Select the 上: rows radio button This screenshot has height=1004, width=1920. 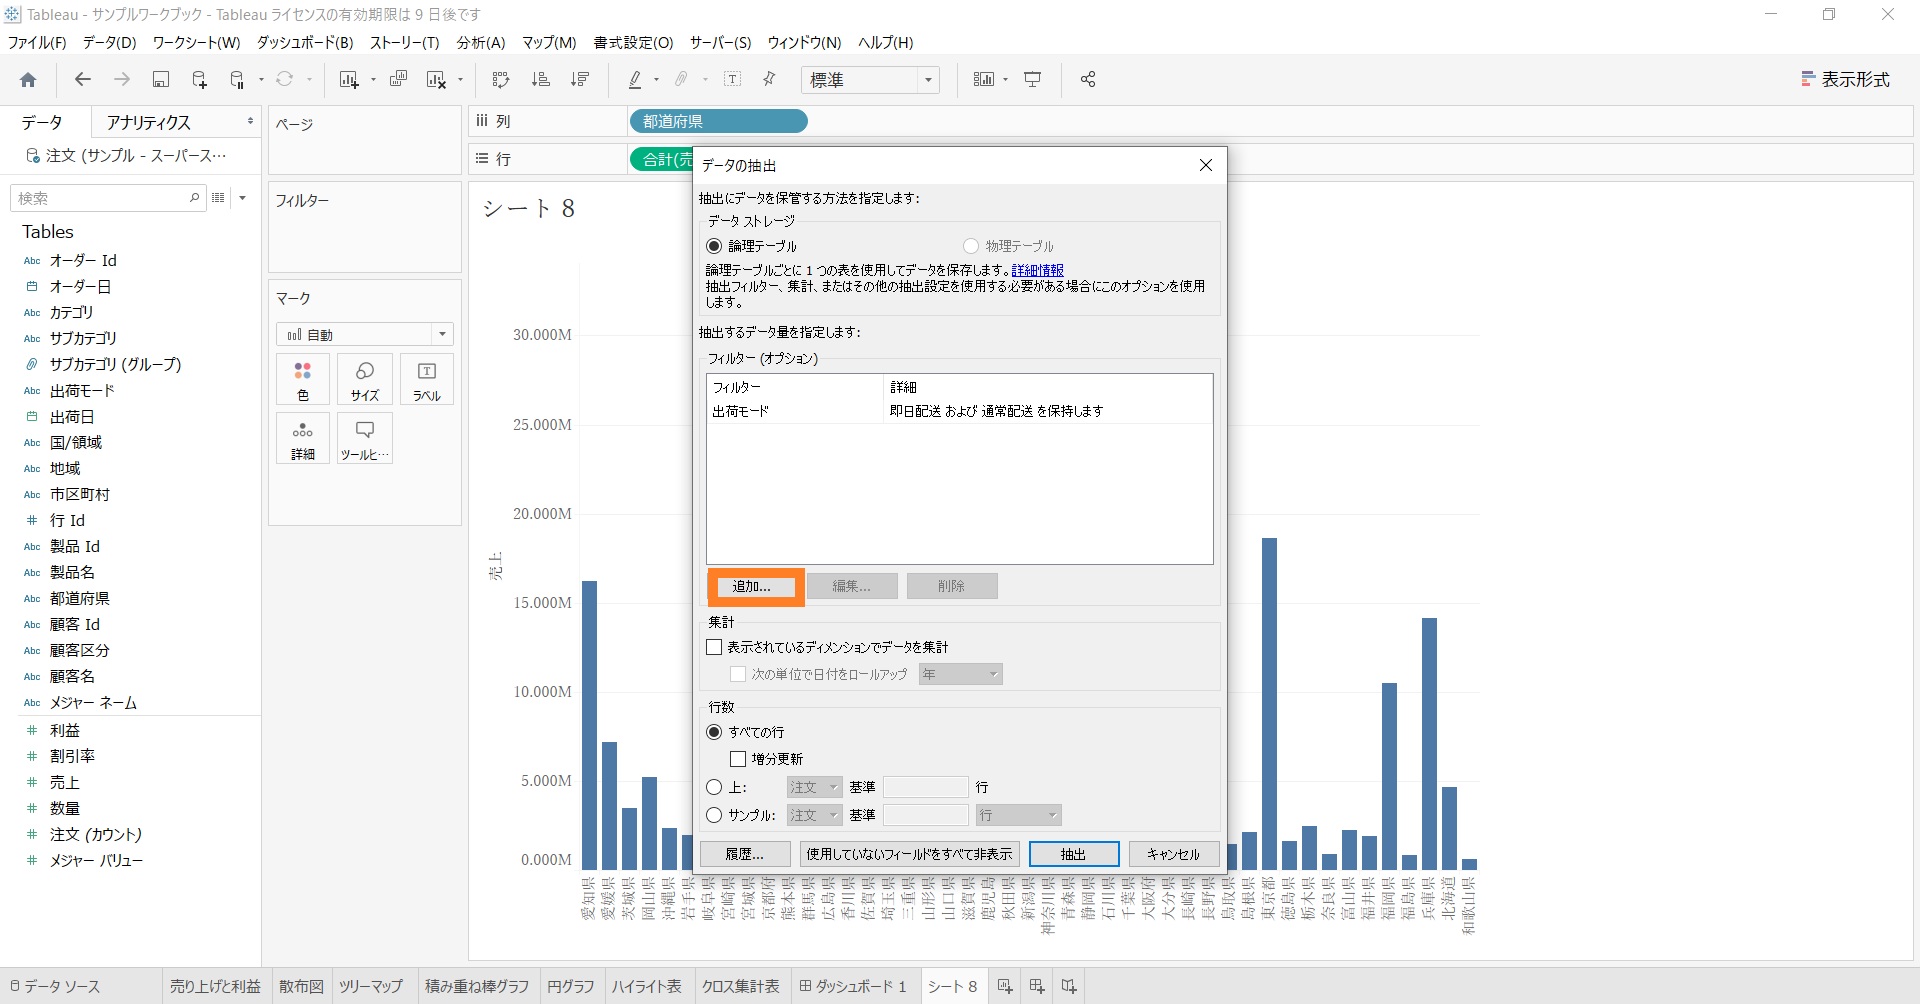pyautogui.click(x=714, y=787)
